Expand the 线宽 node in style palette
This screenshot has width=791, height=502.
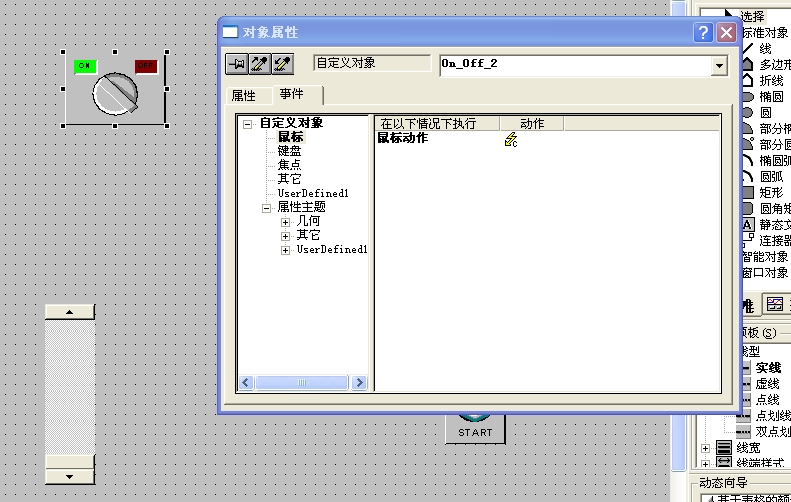(x=705, y=448)
